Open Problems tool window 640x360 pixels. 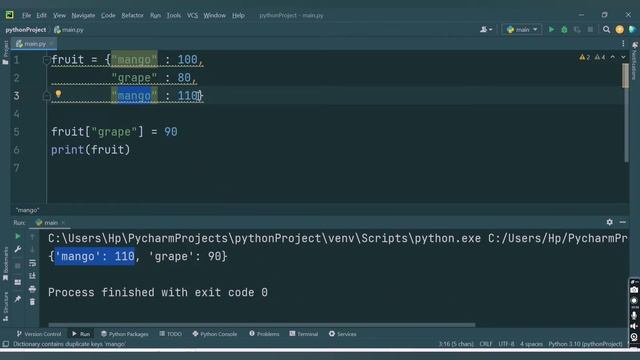tap(264, 334)
